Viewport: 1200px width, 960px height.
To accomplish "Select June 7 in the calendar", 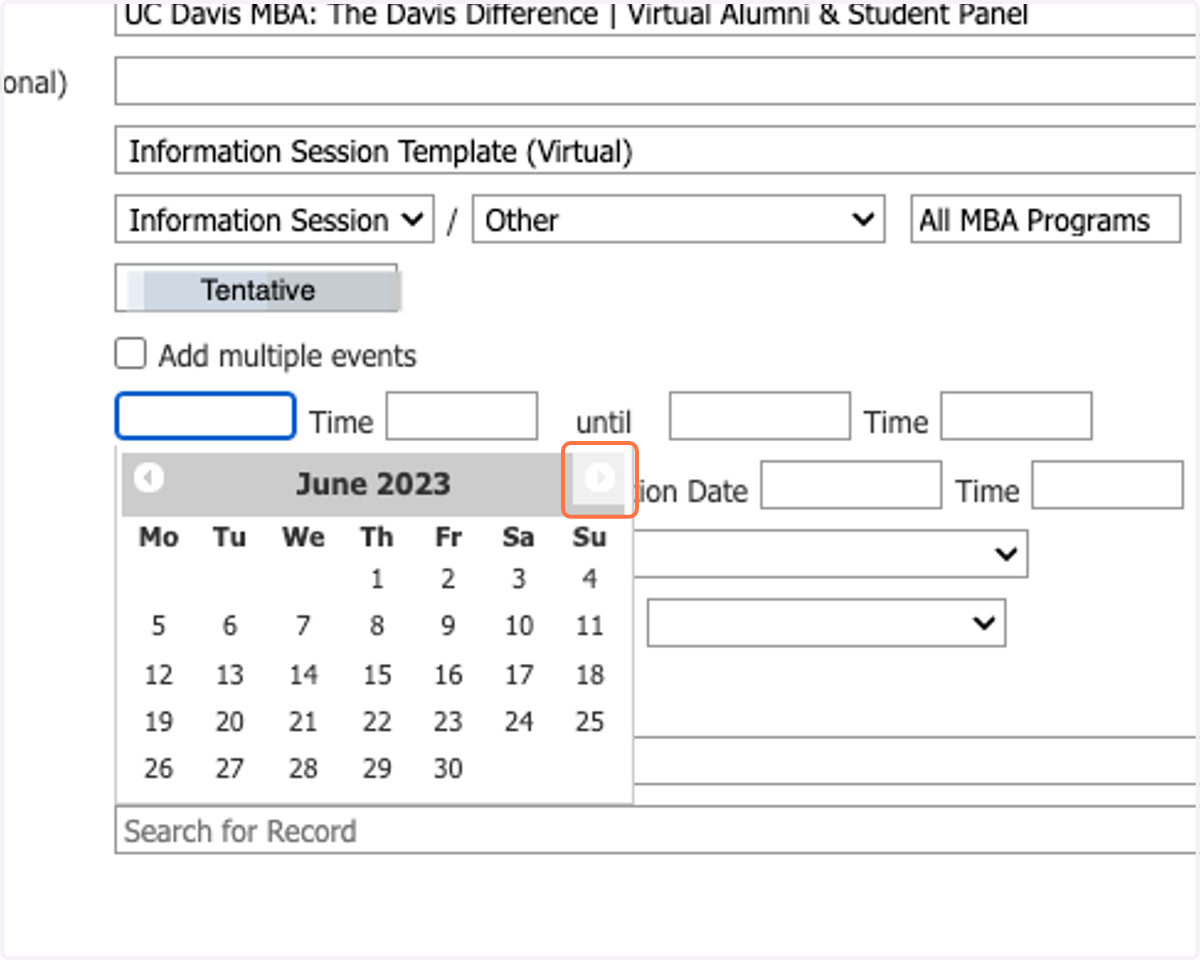I will coord(303,626).
